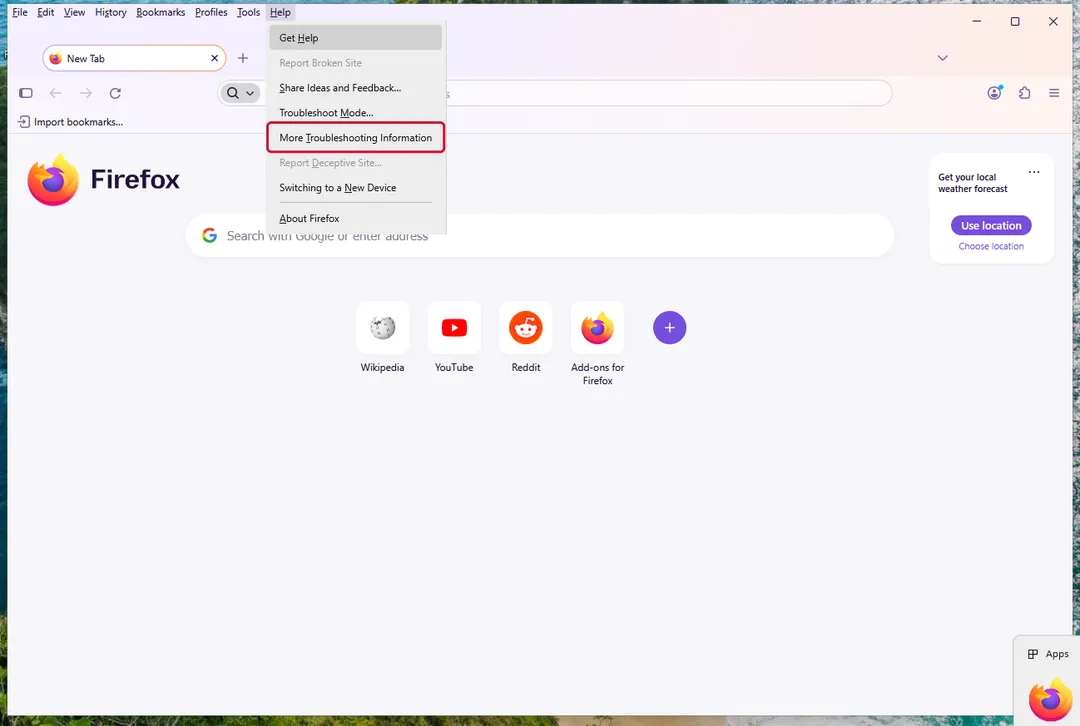The image size is (1080, 726).
Task: Open the Edit menu
Action: click(x=45, y=12)
